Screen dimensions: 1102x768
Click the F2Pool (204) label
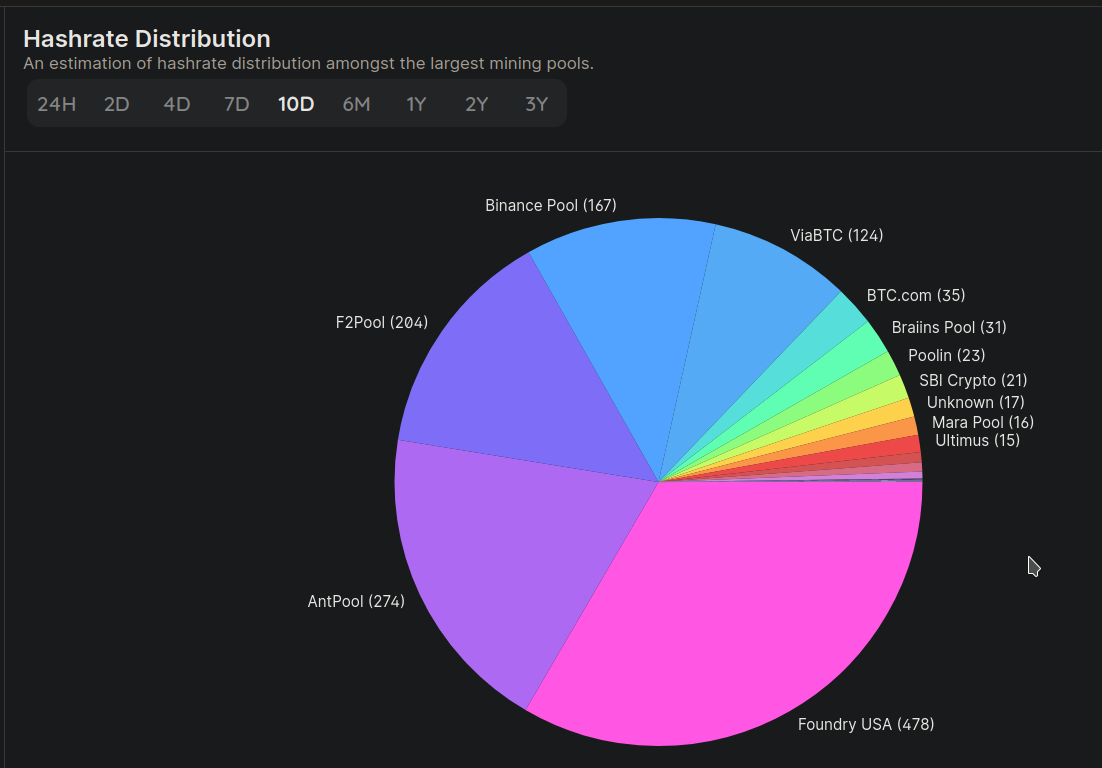click(x=382, y=323)
